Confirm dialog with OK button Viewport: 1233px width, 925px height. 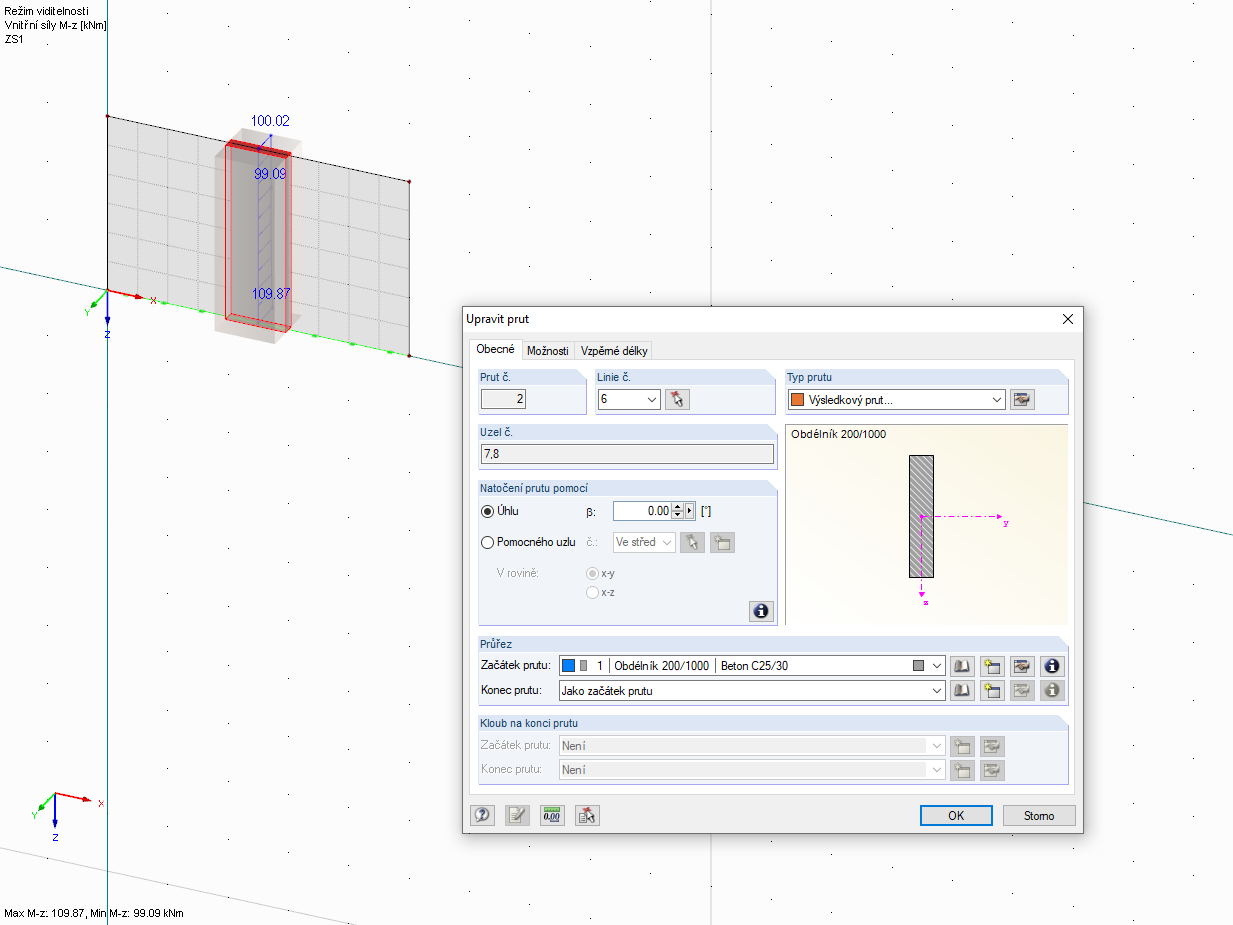click(x=956, y=815)
